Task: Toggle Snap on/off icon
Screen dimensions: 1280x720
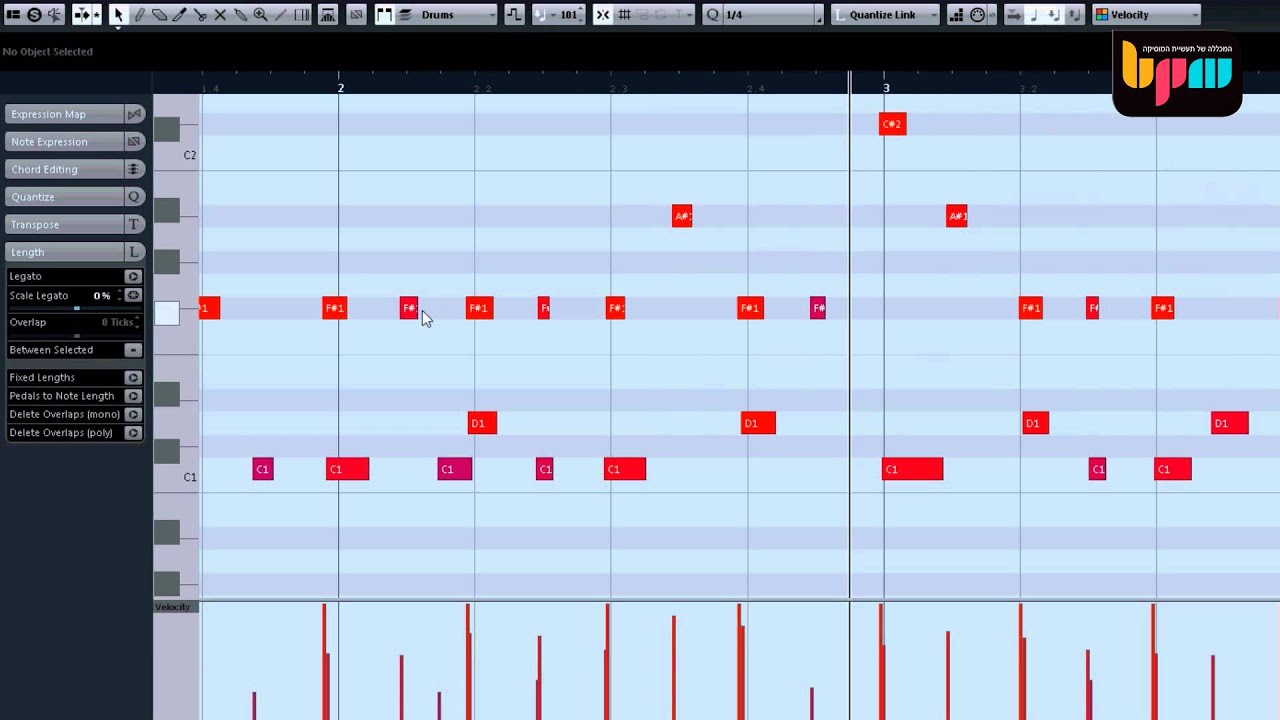Action: [x=603, y=15]
